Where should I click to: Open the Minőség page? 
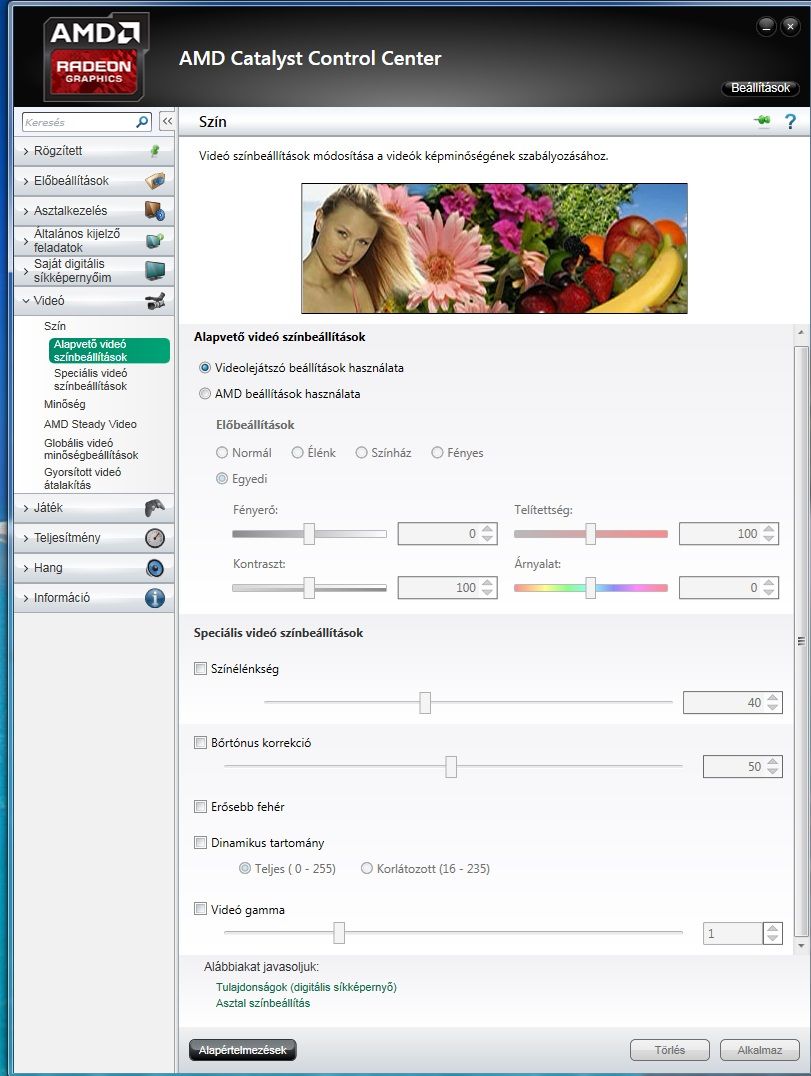(64, 404)
